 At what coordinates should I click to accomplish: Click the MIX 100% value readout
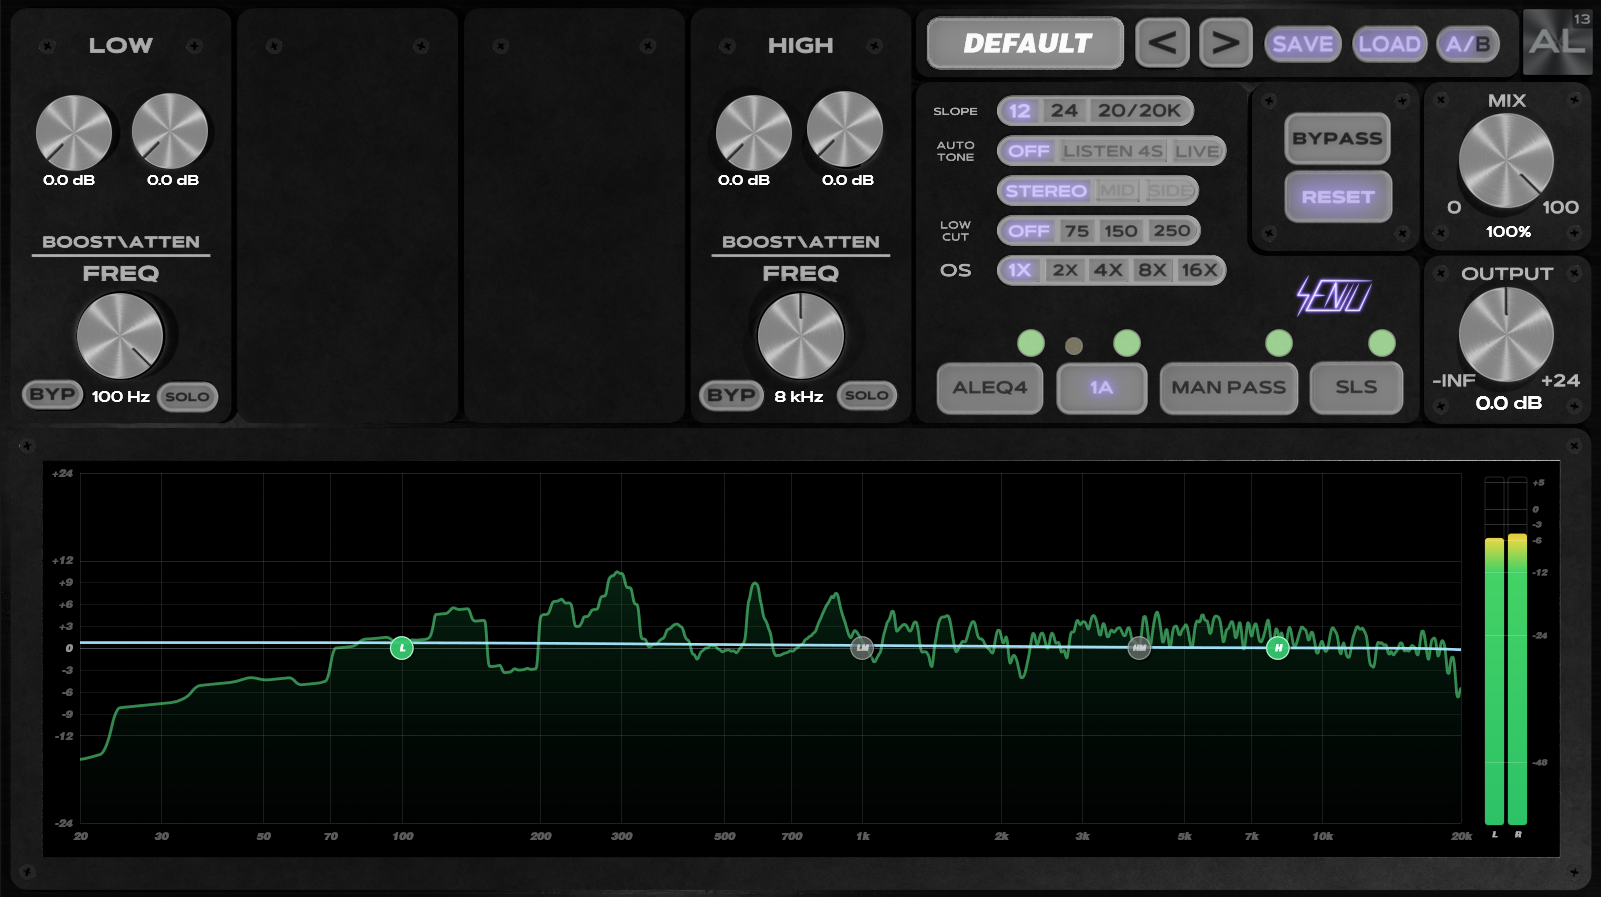pyautogui.click(x=1508, y=232)
